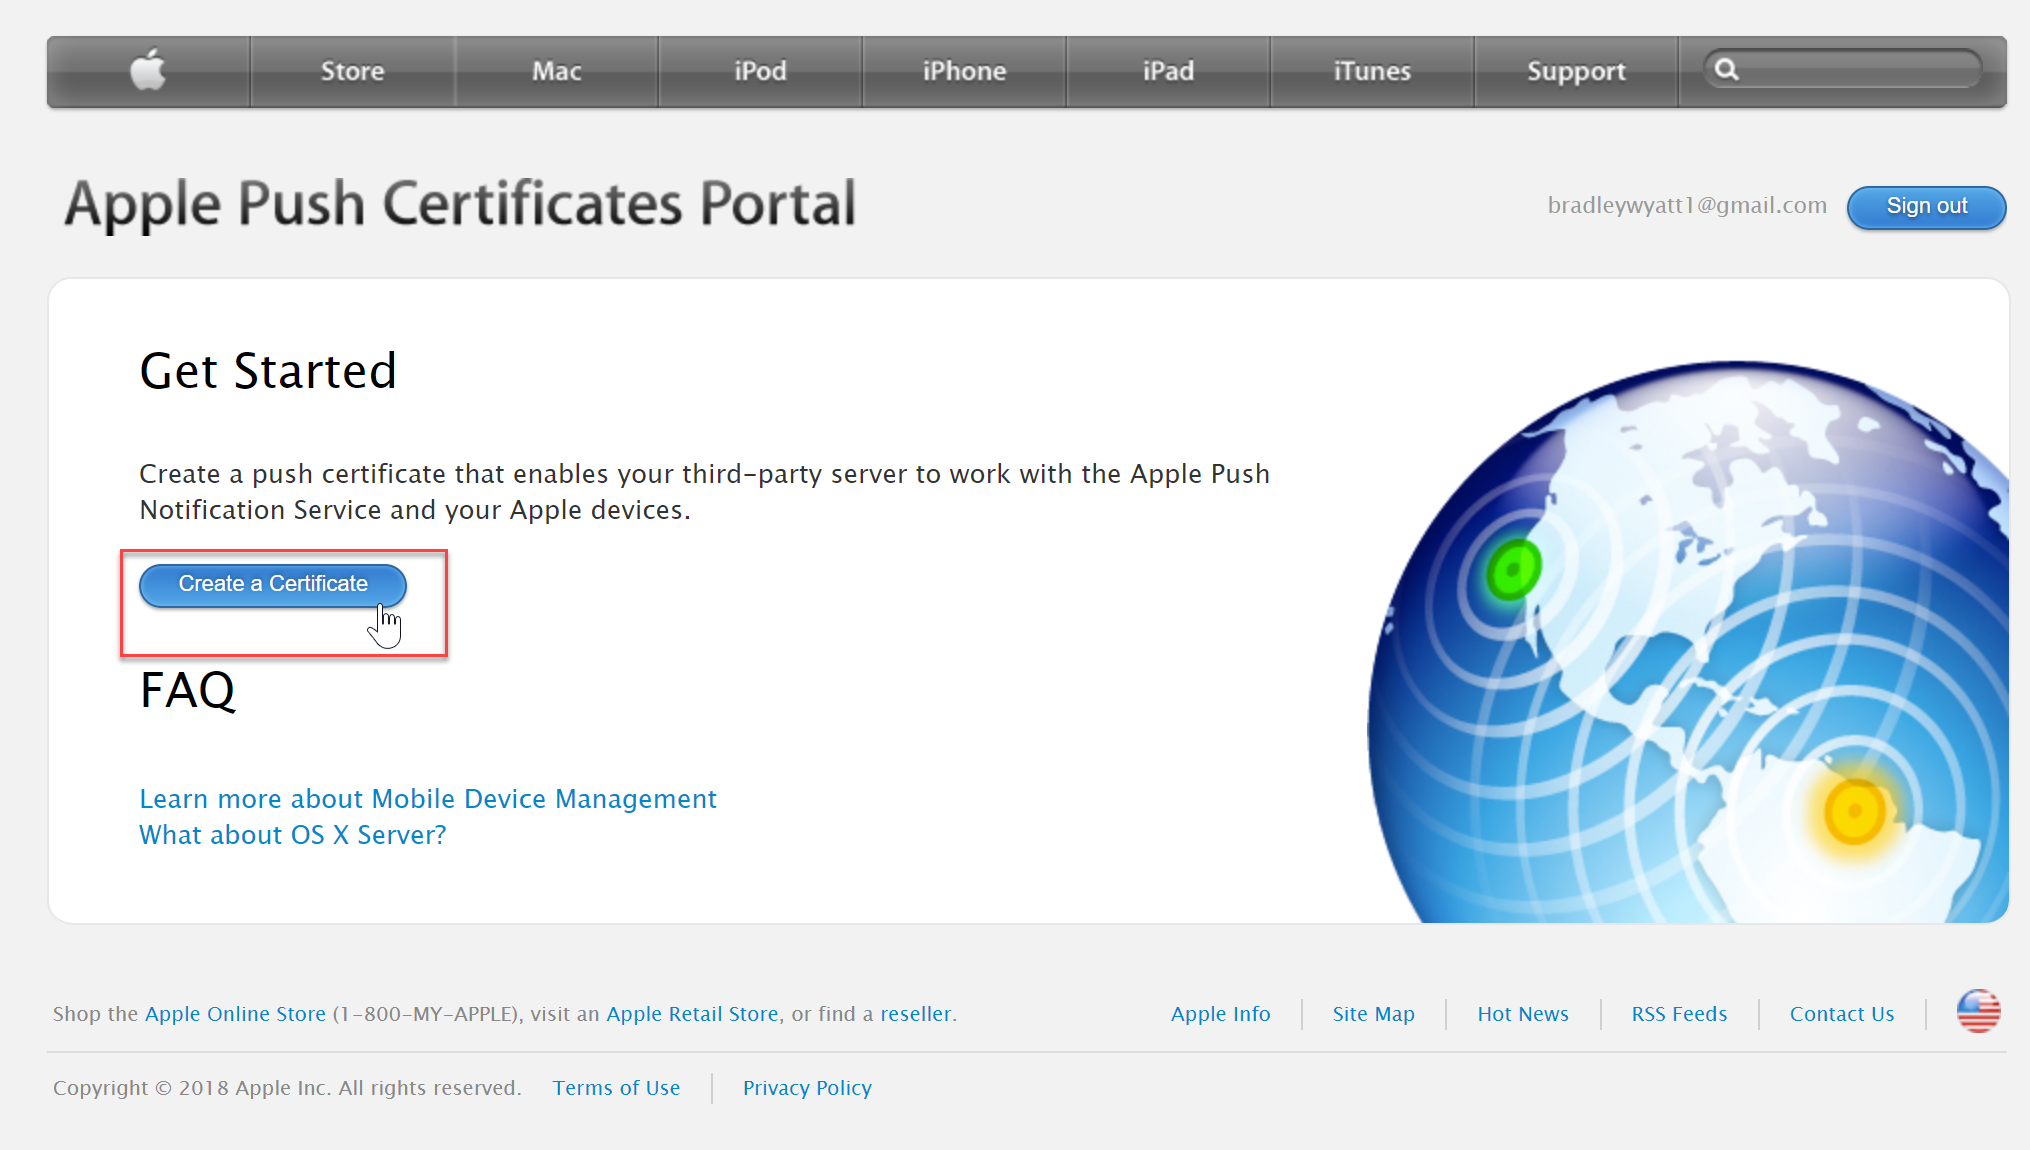Open the Hot News footer link

coord(1523,1014)
